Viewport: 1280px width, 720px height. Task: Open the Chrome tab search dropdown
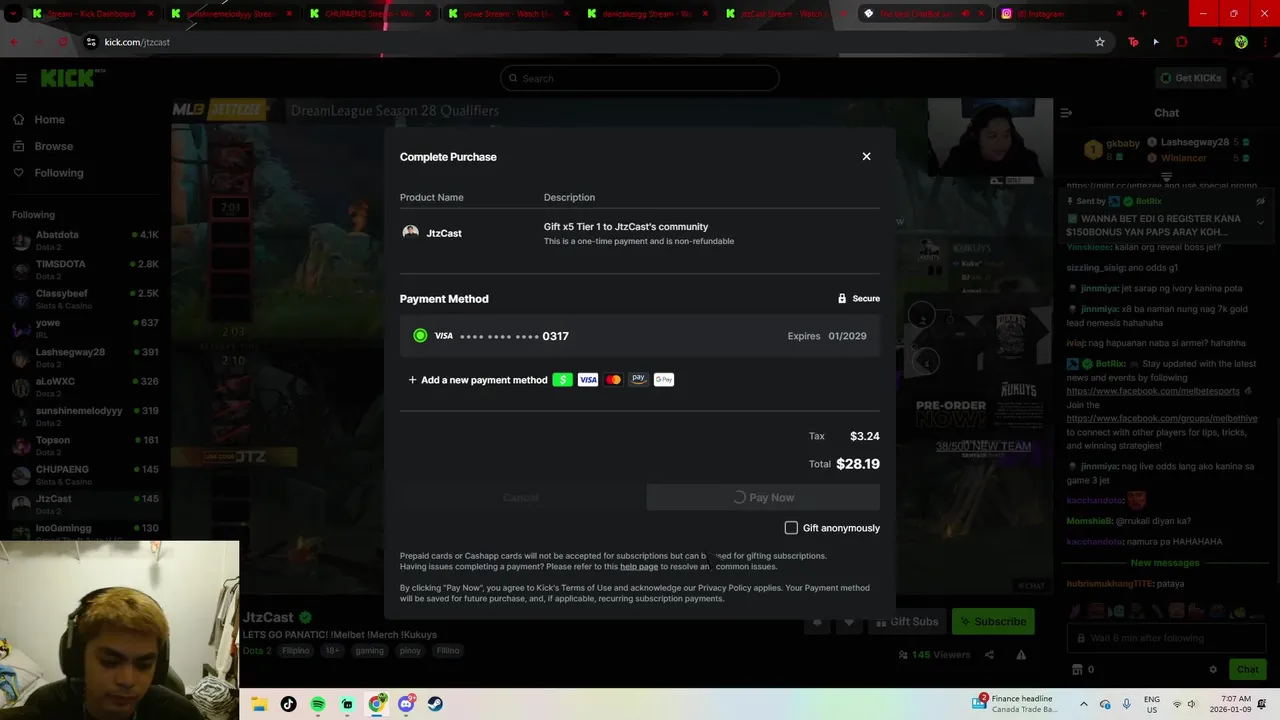coord(14,14)
